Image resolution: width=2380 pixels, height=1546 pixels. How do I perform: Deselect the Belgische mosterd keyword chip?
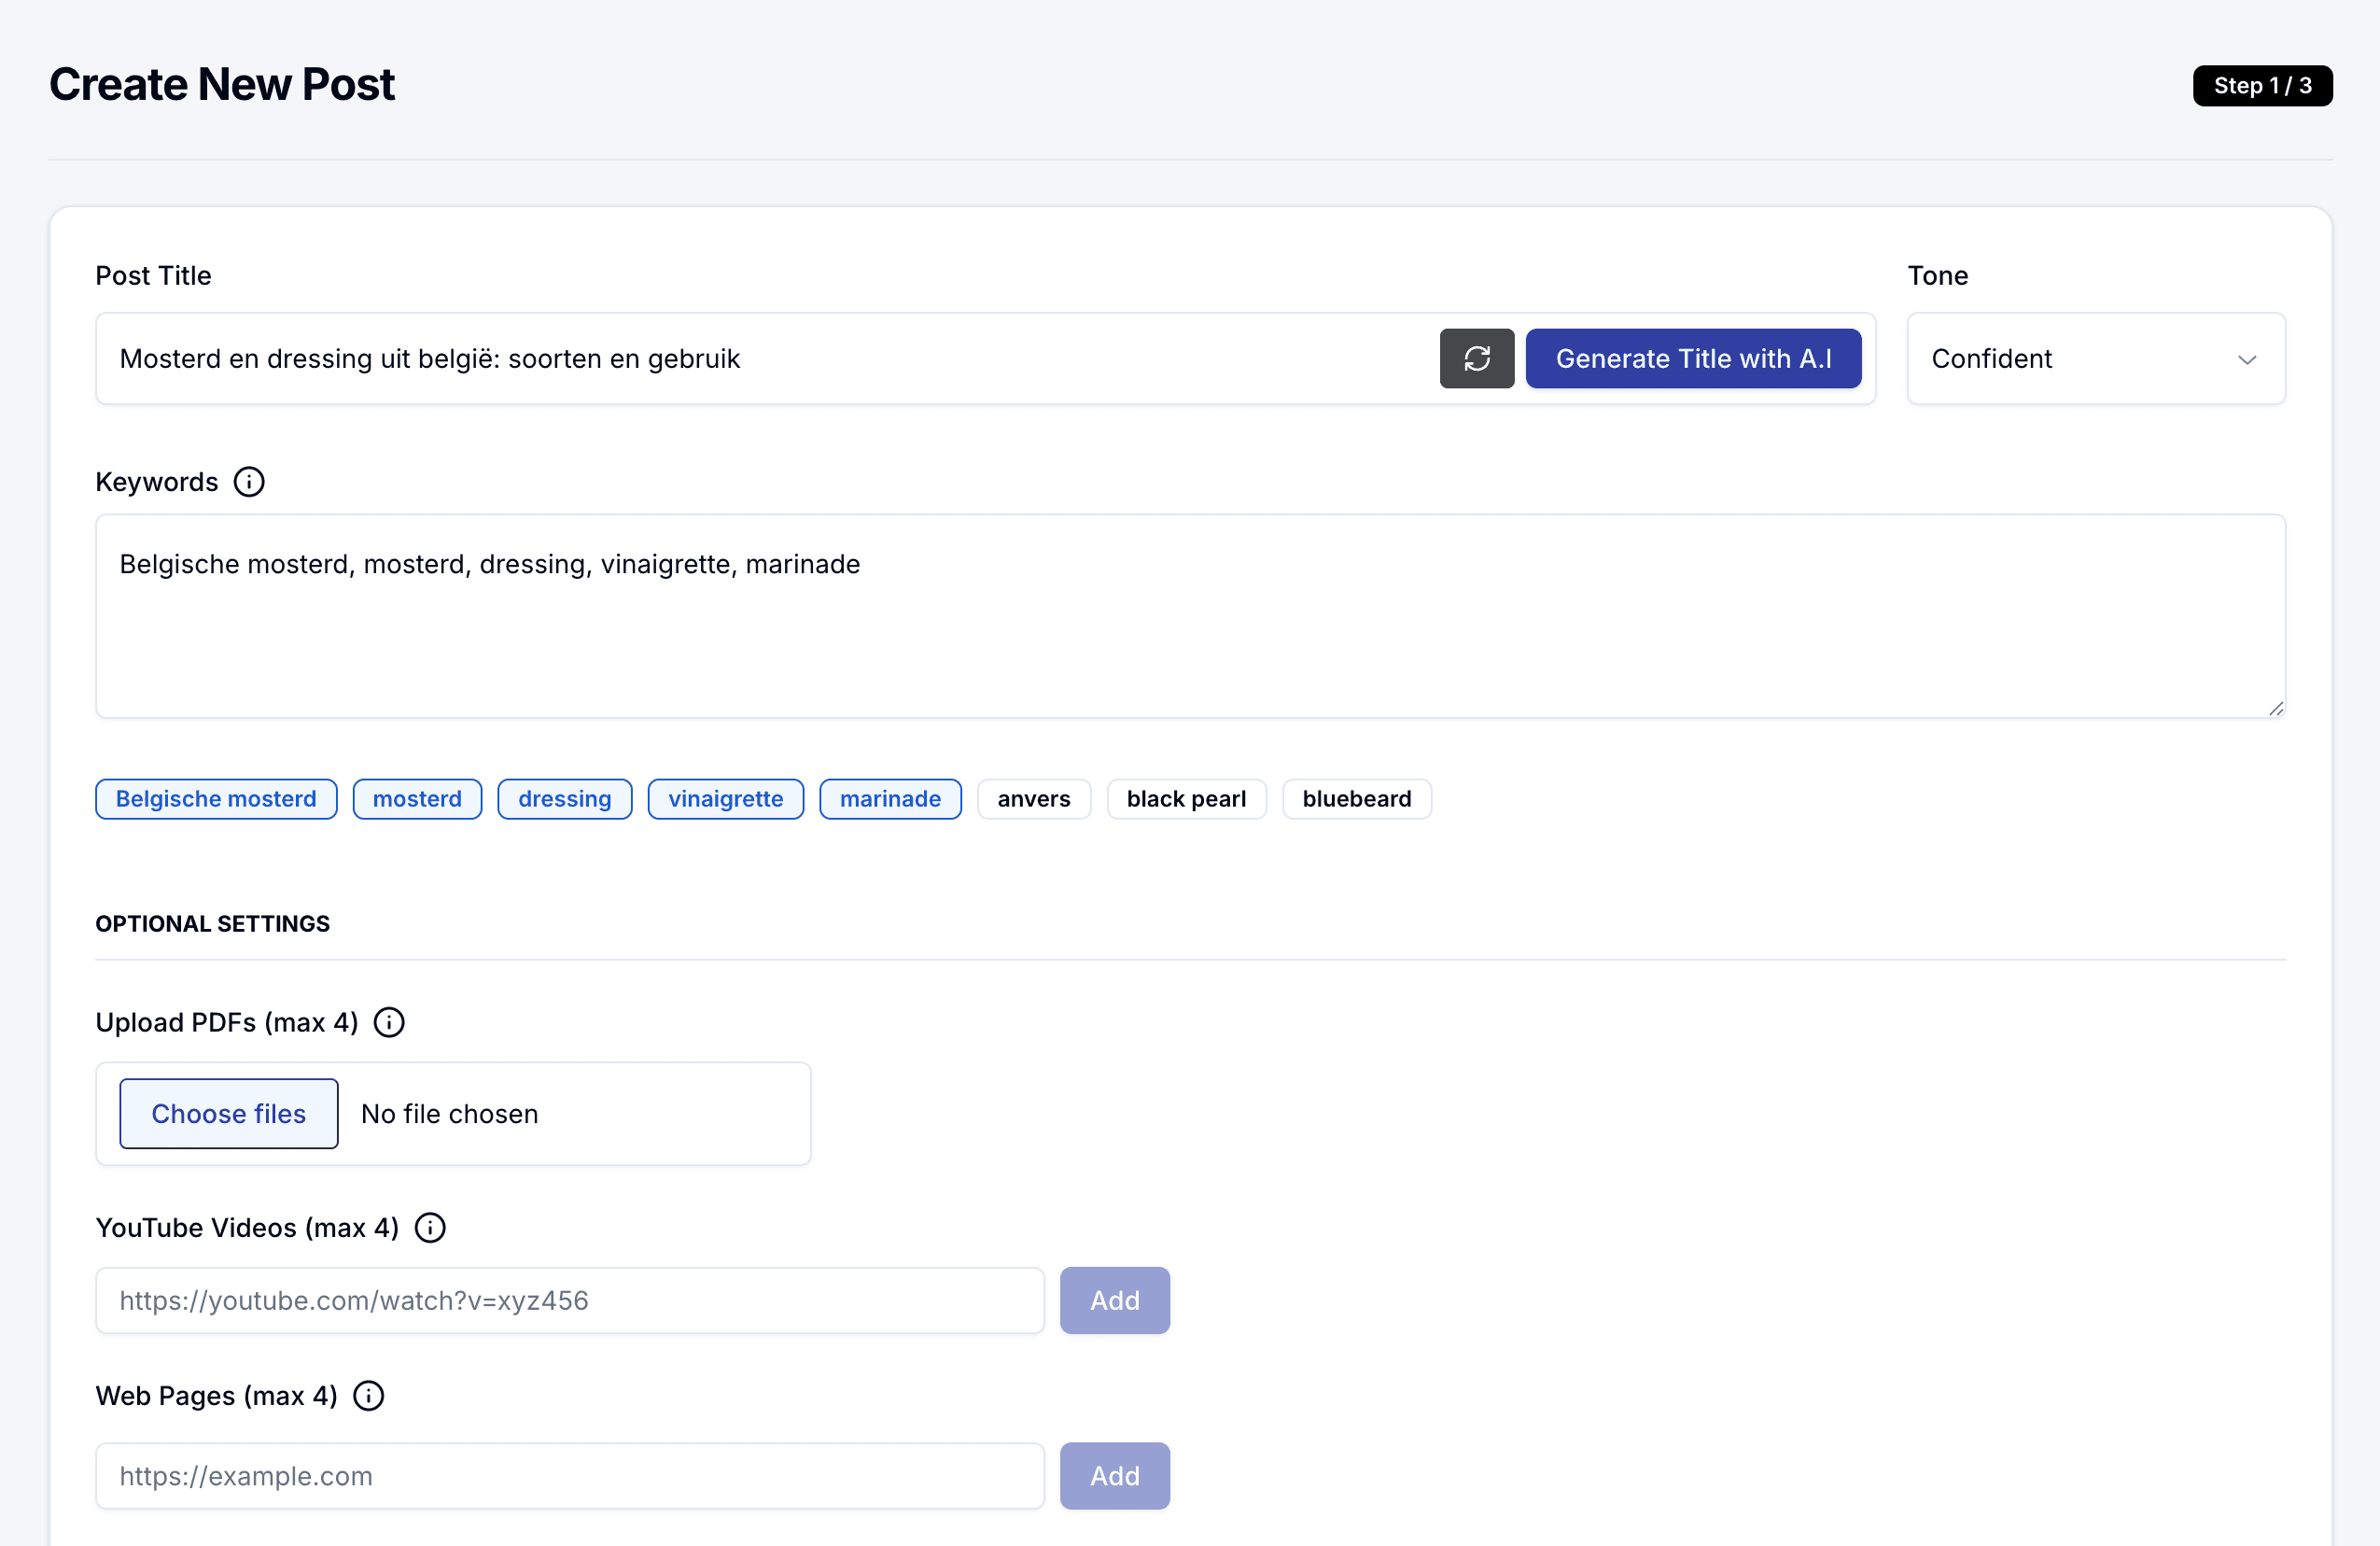coord(216,799)
